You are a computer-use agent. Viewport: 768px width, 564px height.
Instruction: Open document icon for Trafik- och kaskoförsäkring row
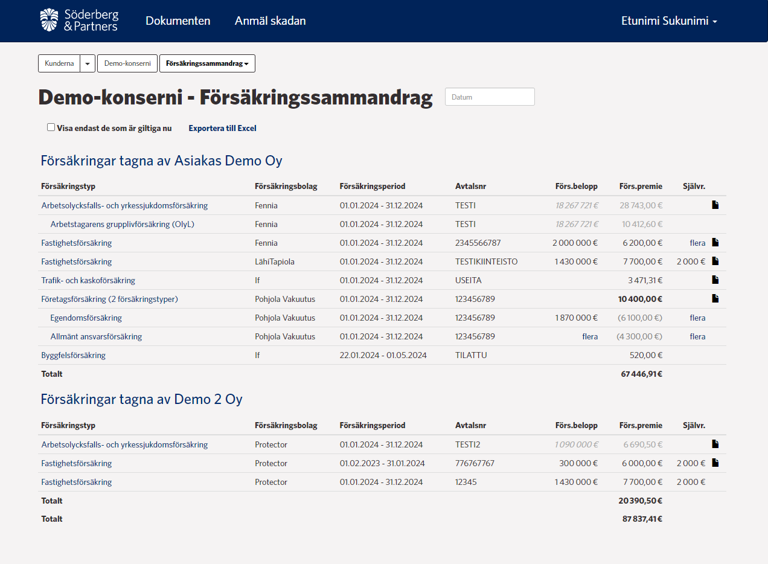coord(715,280)
